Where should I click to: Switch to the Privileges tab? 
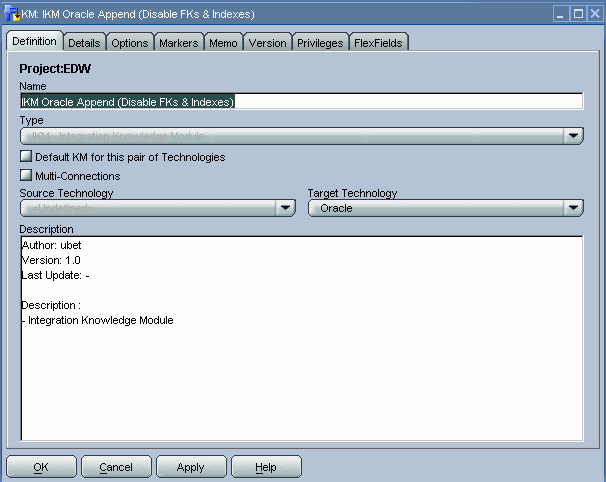(x=320, y=43)
